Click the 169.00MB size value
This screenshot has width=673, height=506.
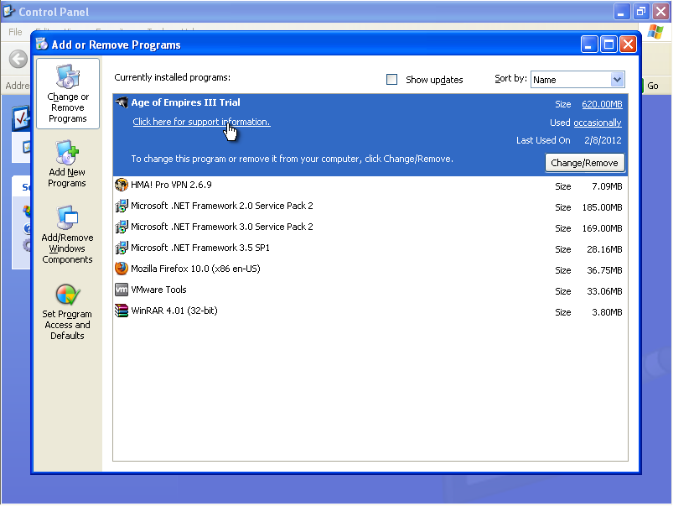pos(602,229)
